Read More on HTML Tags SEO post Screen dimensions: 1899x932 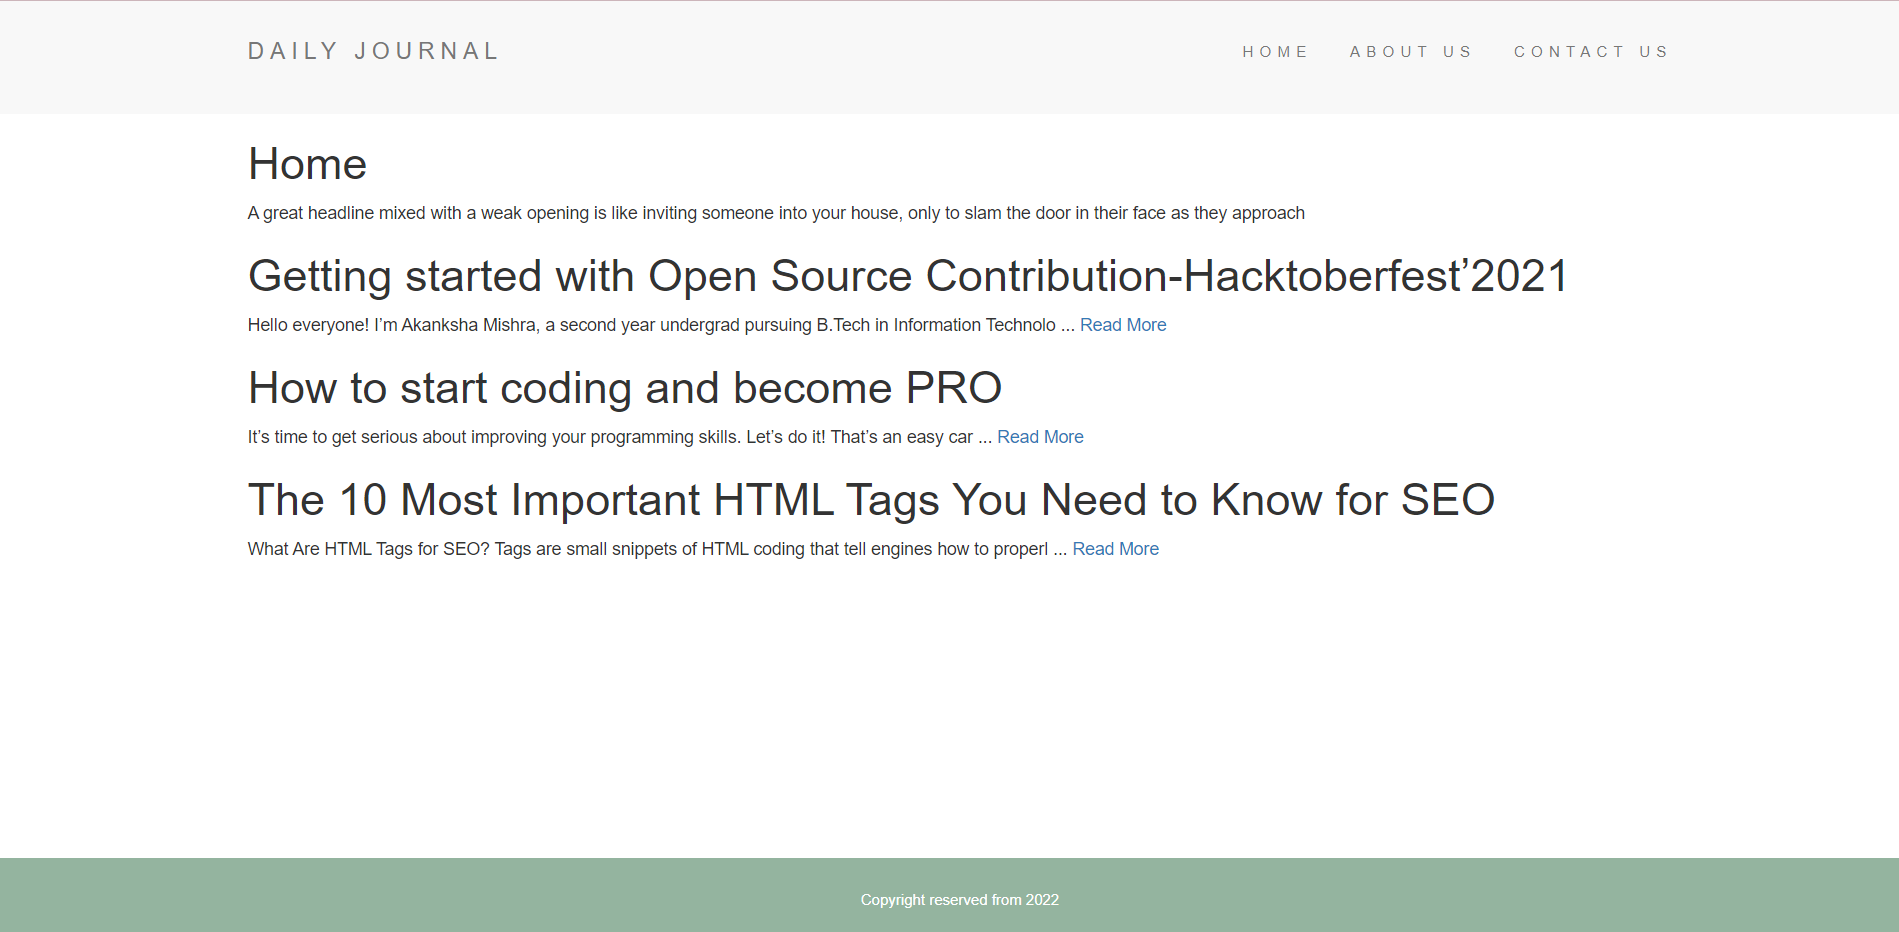pyautogui.click(x=1115, y=549)
